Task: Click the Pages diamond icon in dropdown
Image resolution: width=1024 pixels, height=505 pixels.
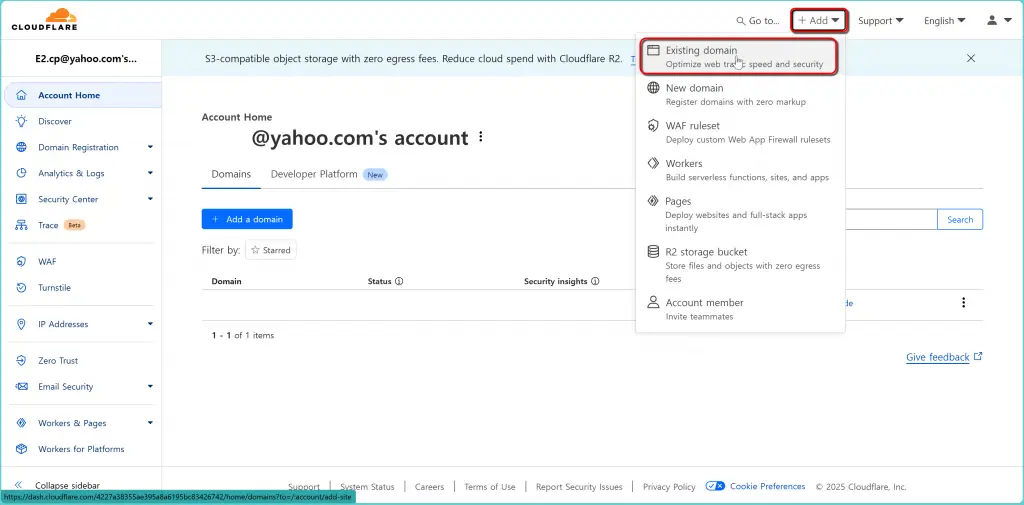Action: click(x=653, y=201)
